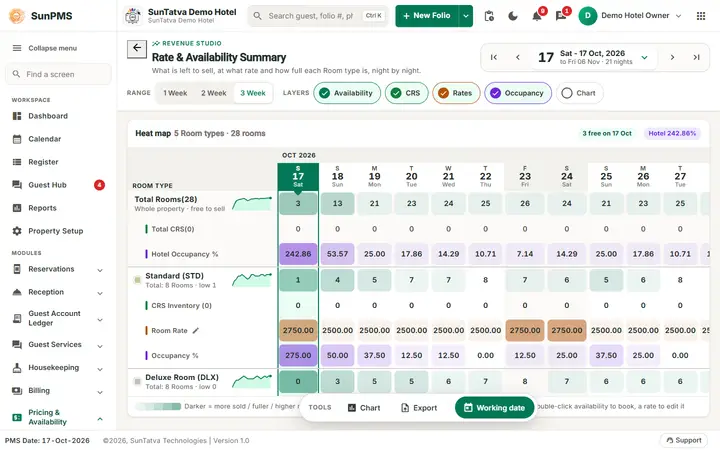
Task: Jump to first date range arrow
Action: pyautogui.click(x=494, y=57)
